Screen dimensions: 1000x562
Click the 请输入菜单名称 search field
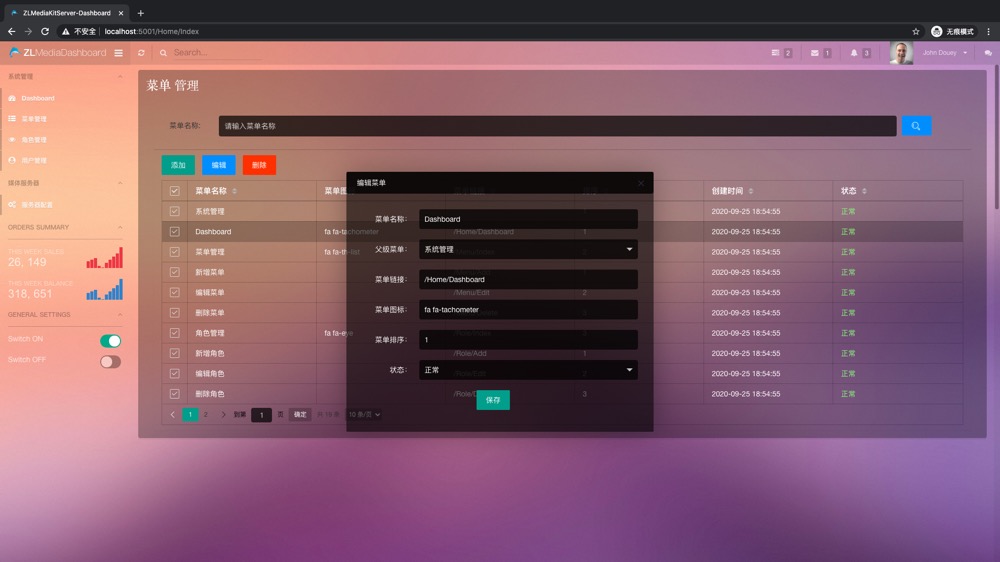557,126
